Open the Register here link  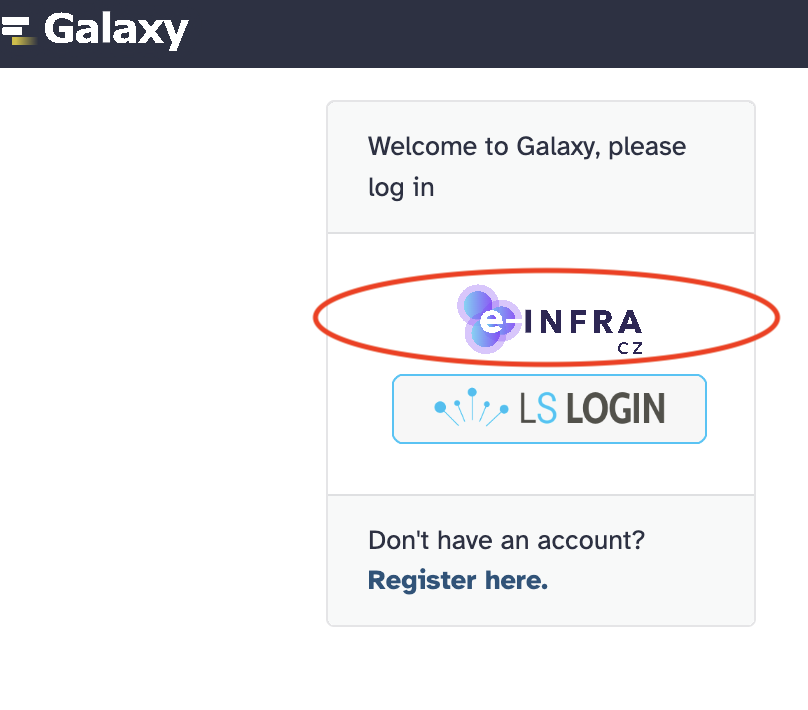(x=457, y=580)
